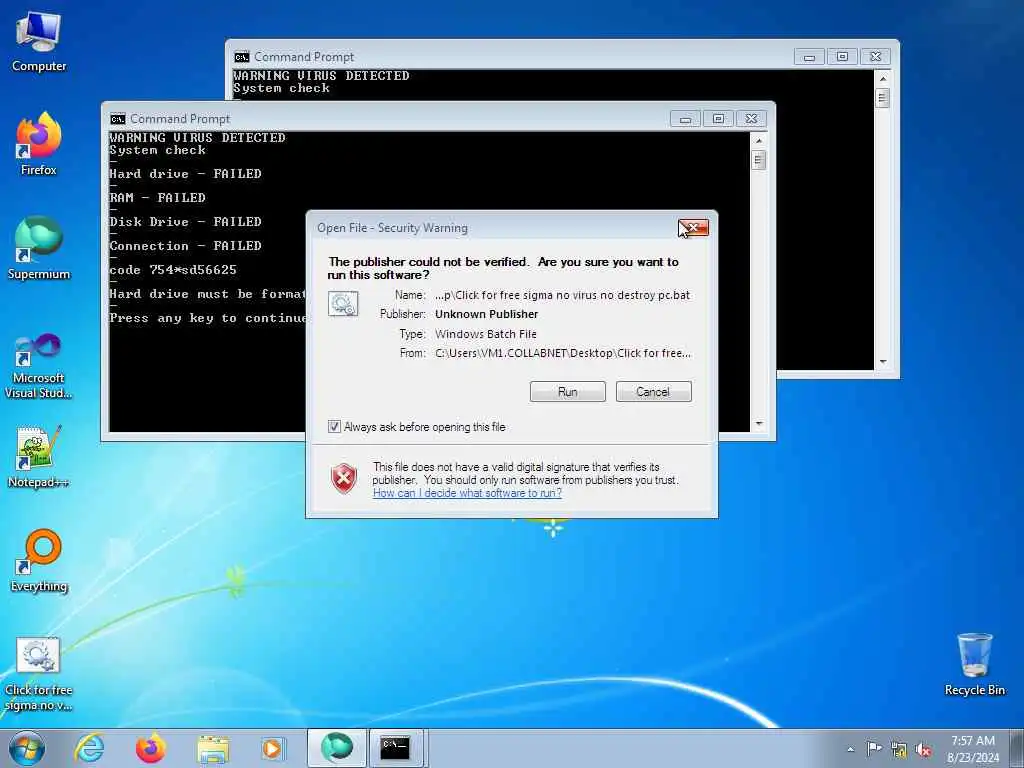This screenshot has width=1024, height=768.
Task: Click Cancel in the Security Warning dialog
Action: pos(653,392)
